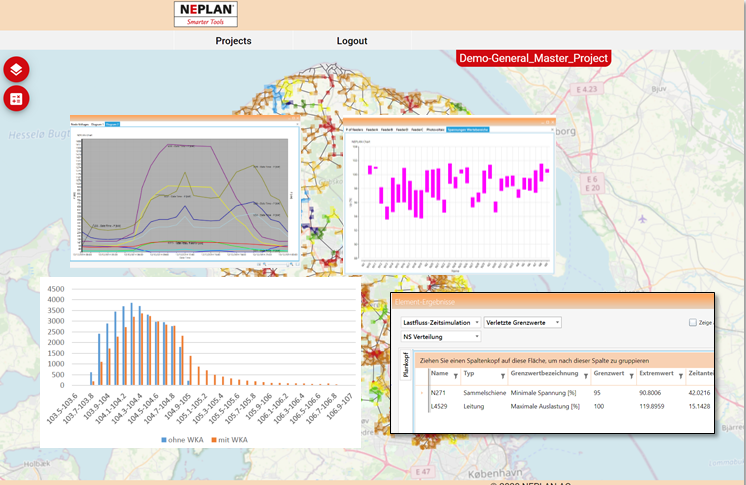The width and height of the screenshot is (746, 485).
Task: Filter the Extremwert column
Action: (681, 376)
